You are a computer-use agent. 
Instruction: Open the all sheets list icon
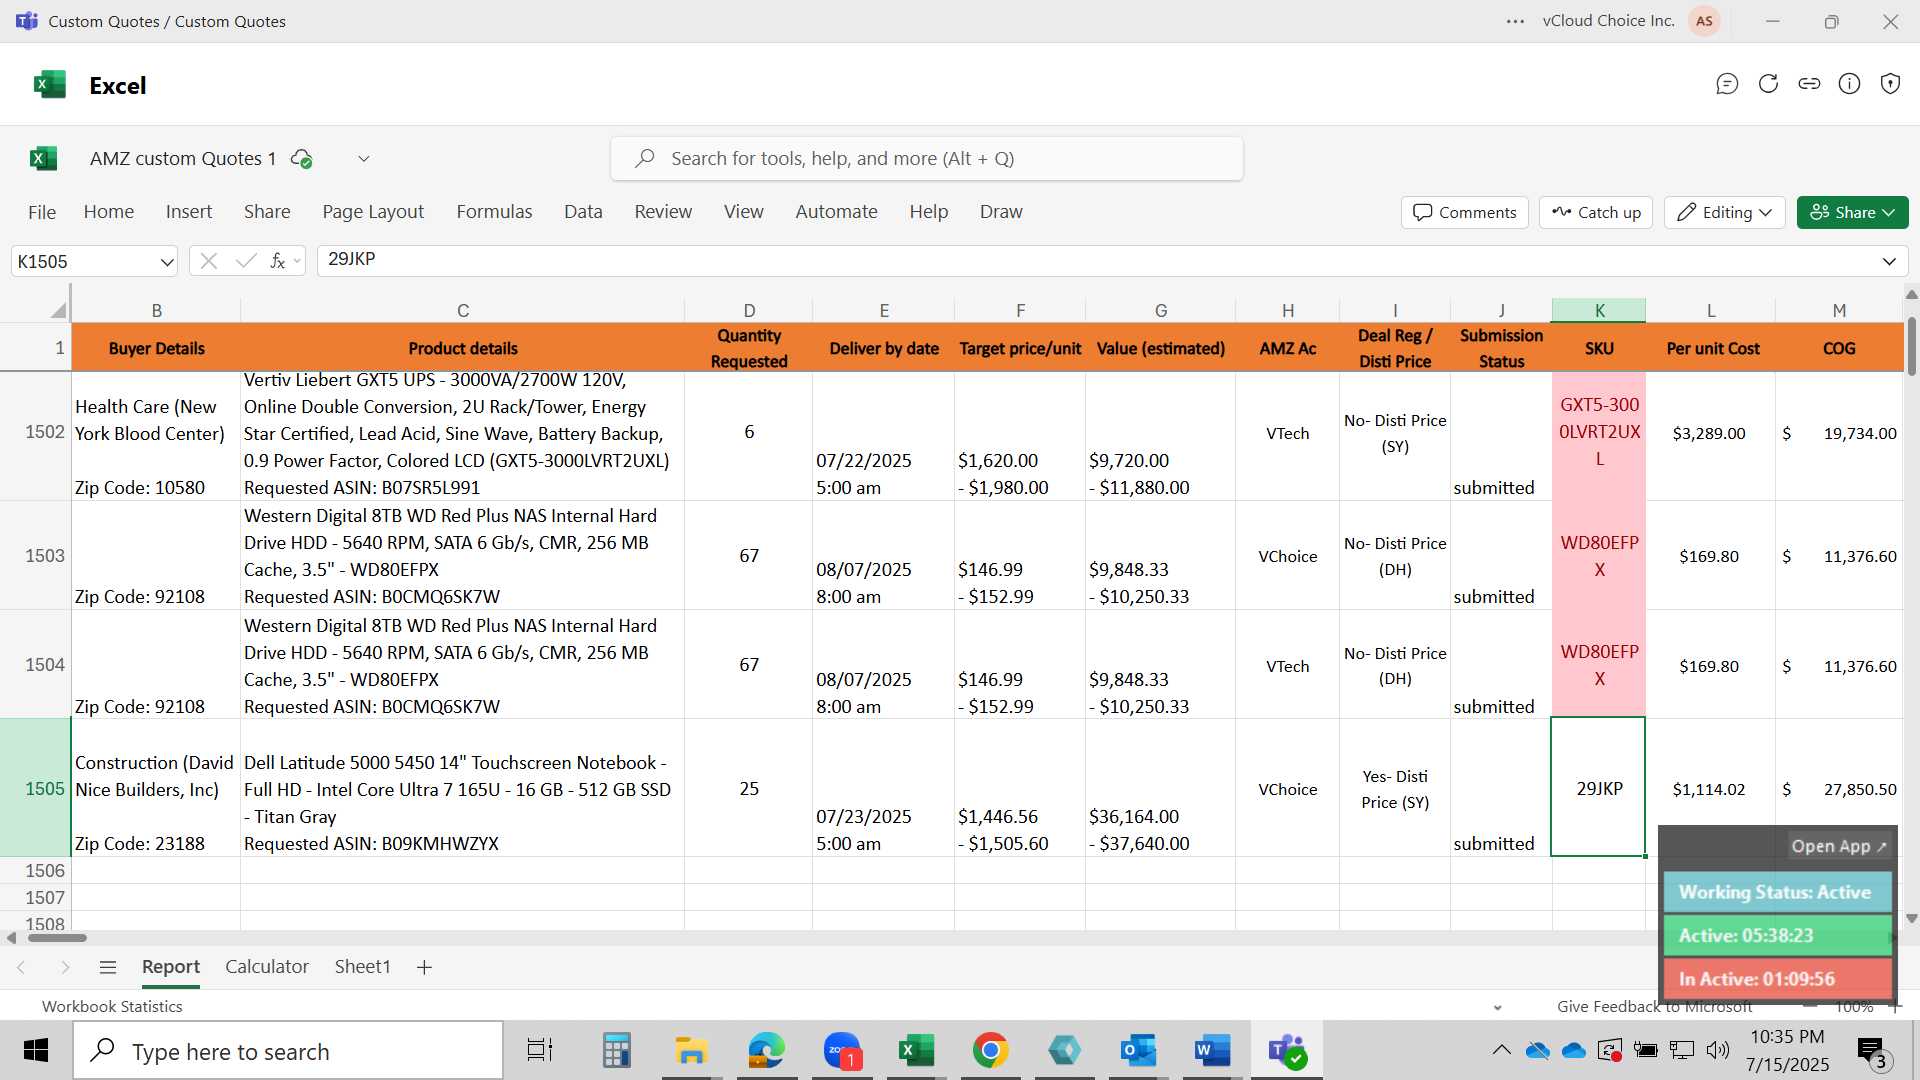[x=108, y=967]
